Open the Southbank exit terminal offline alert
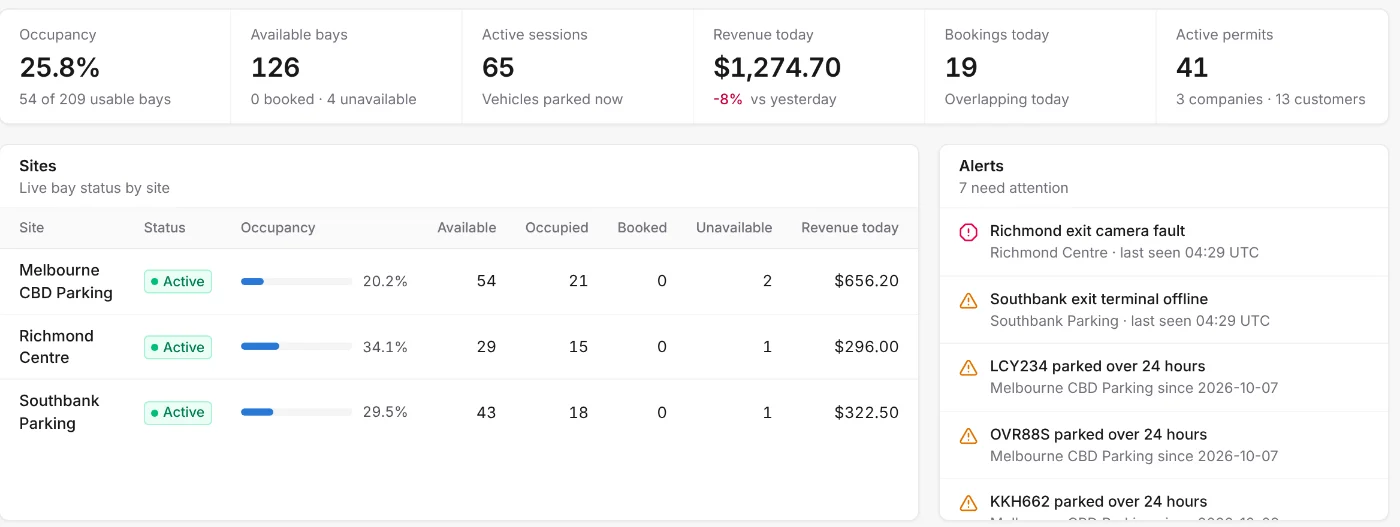1400x527 pixels. click(x=1164, y=310)
